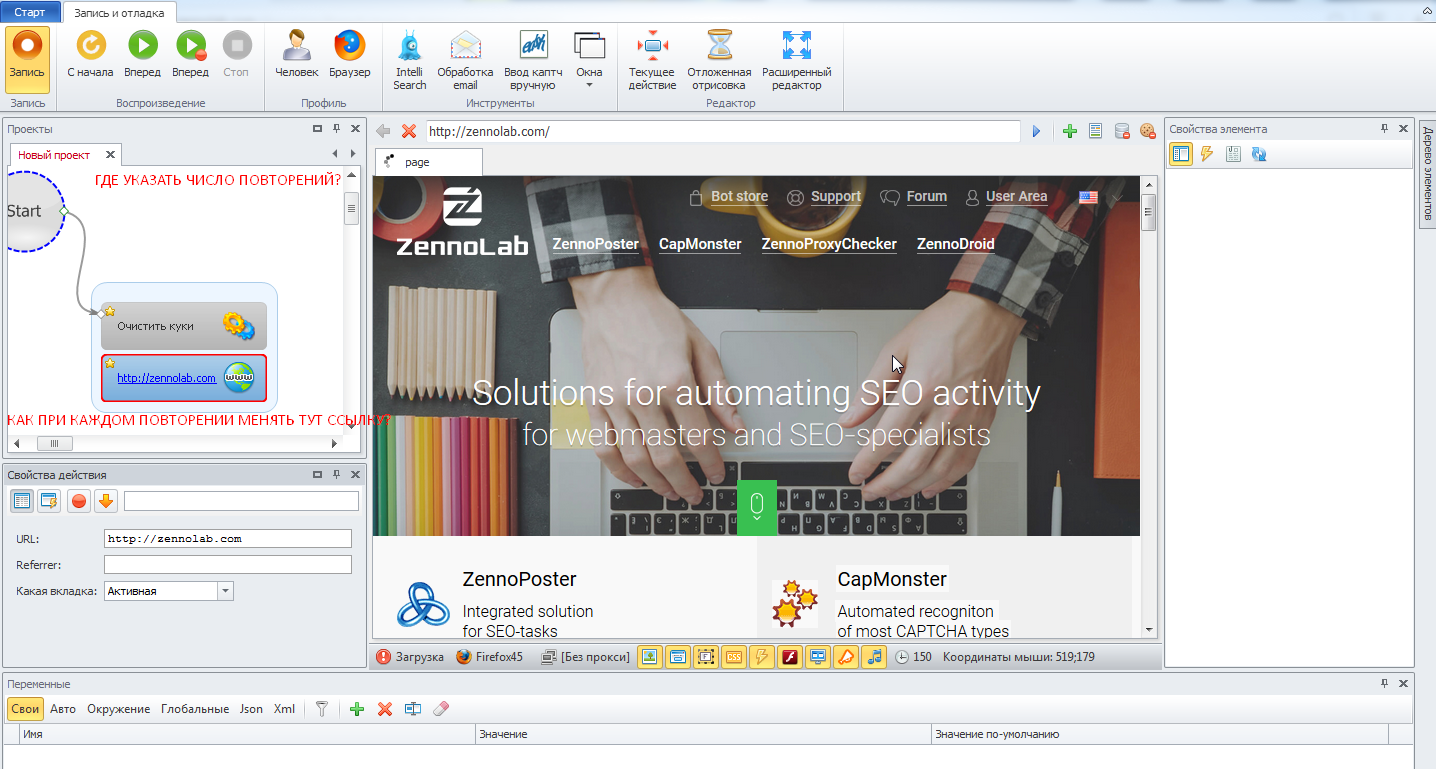Open the Какая вкладка dropdown

[225, 591]
